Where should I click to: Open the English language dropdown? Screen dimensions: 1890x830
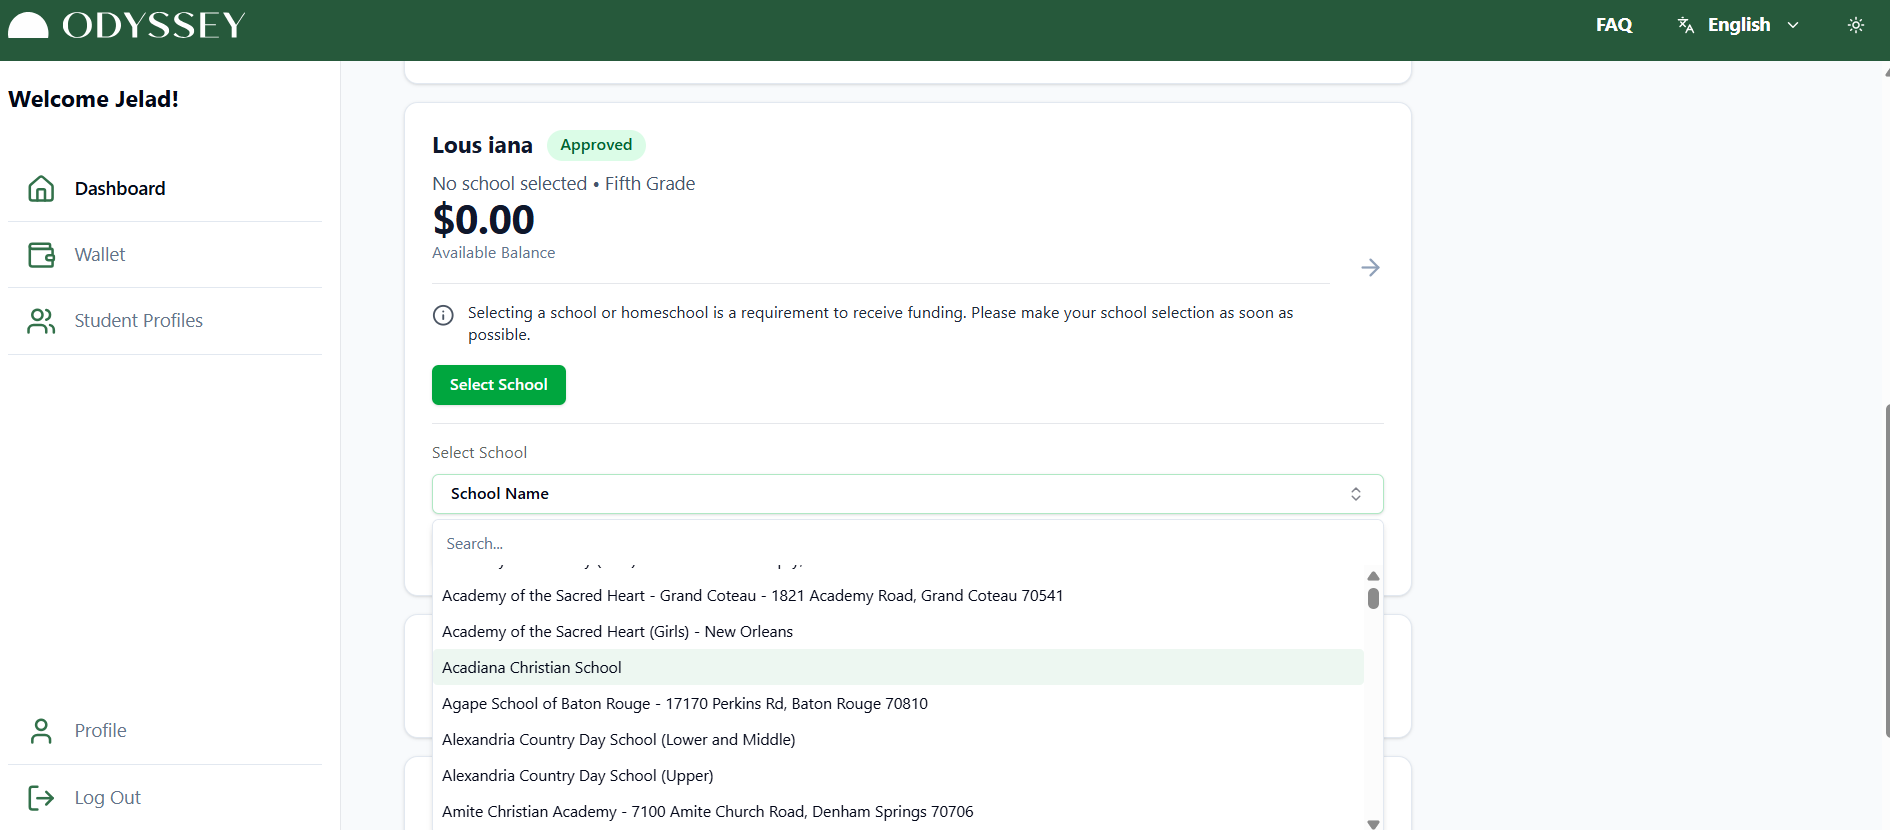tap(1738, 25)
